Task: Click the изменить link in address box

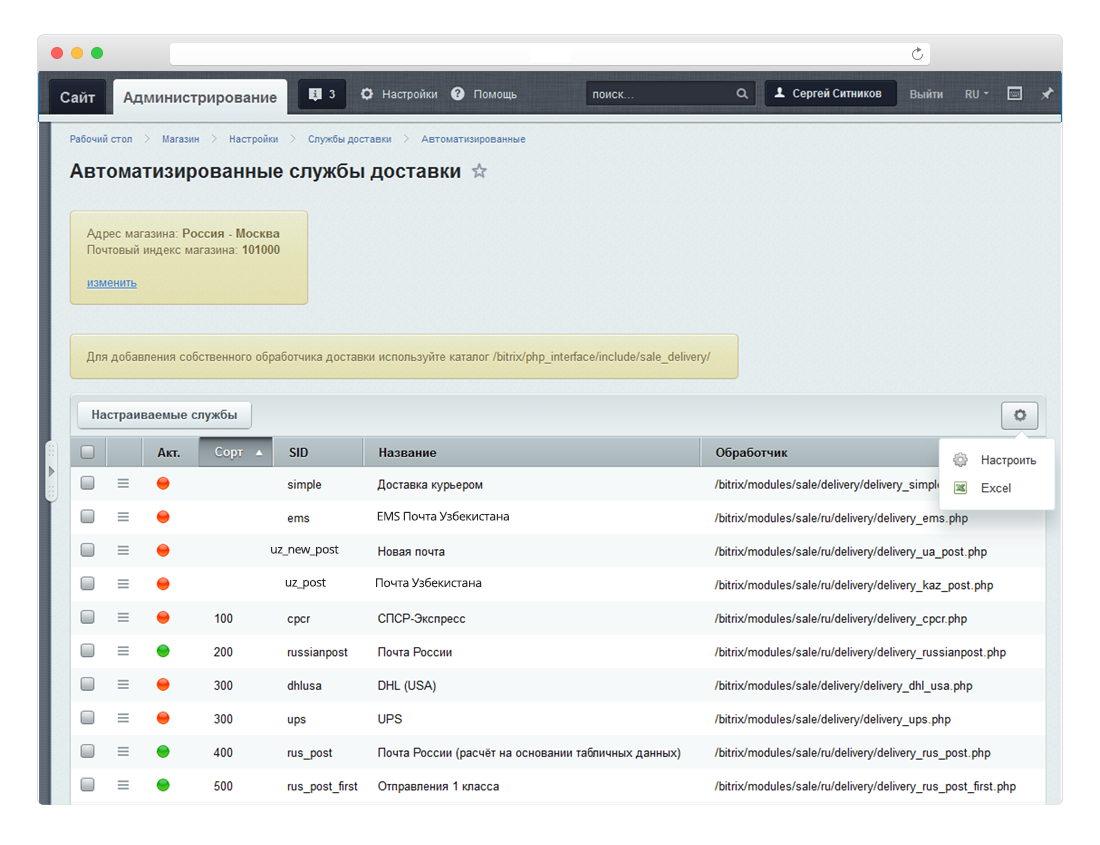Action: [111, 283]
